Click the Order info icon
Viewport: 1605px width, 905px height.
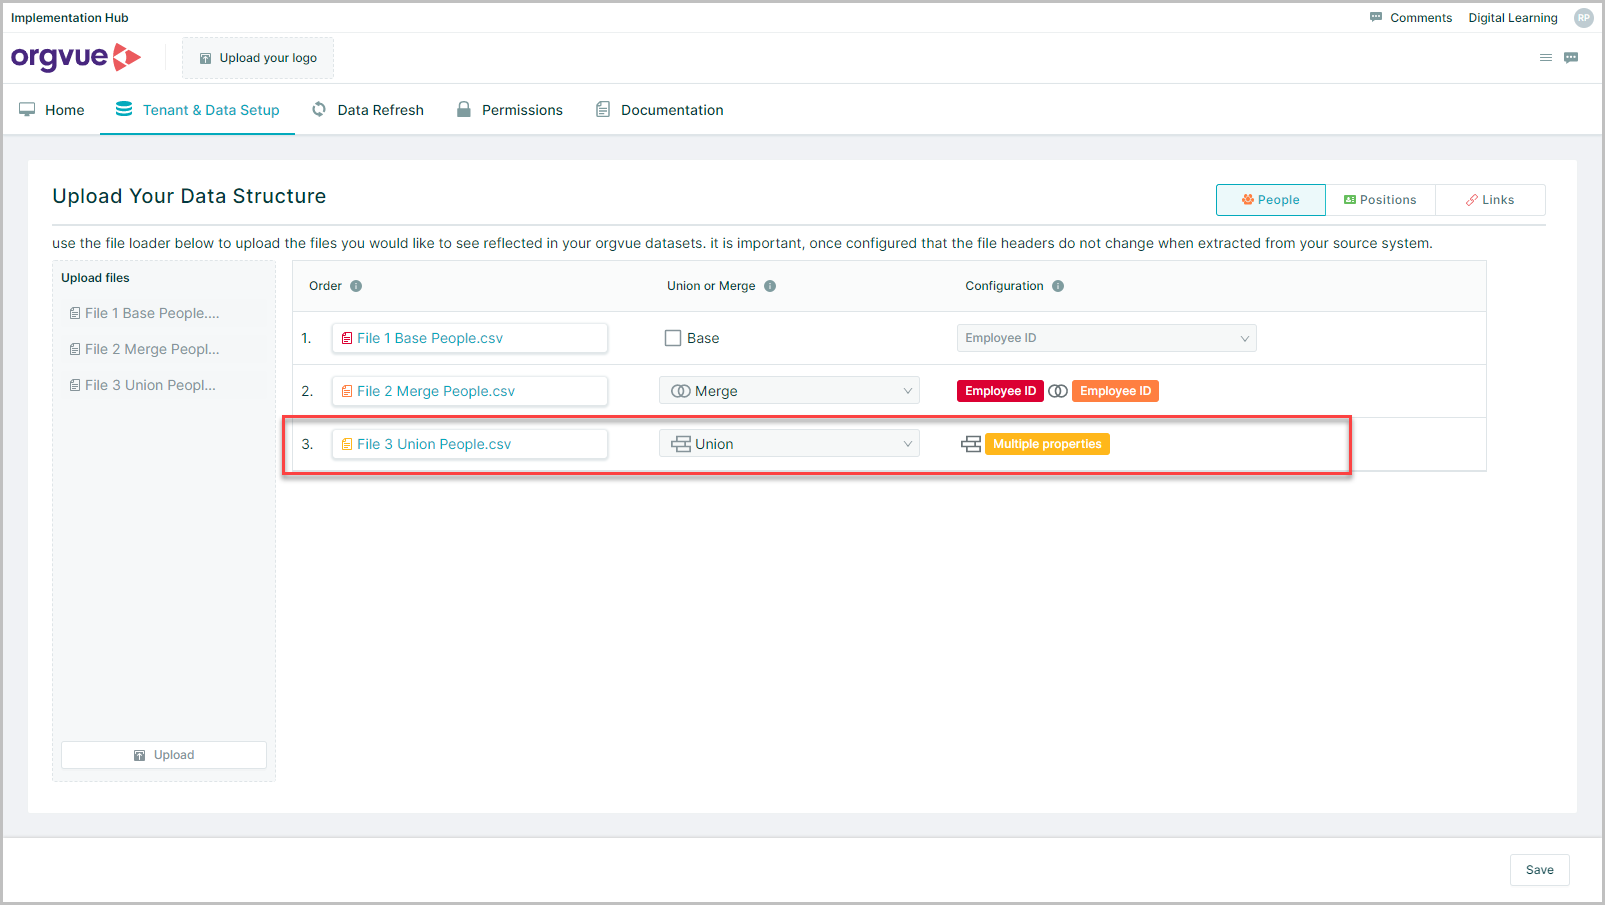pyautogui.click(x=356, y=286)
